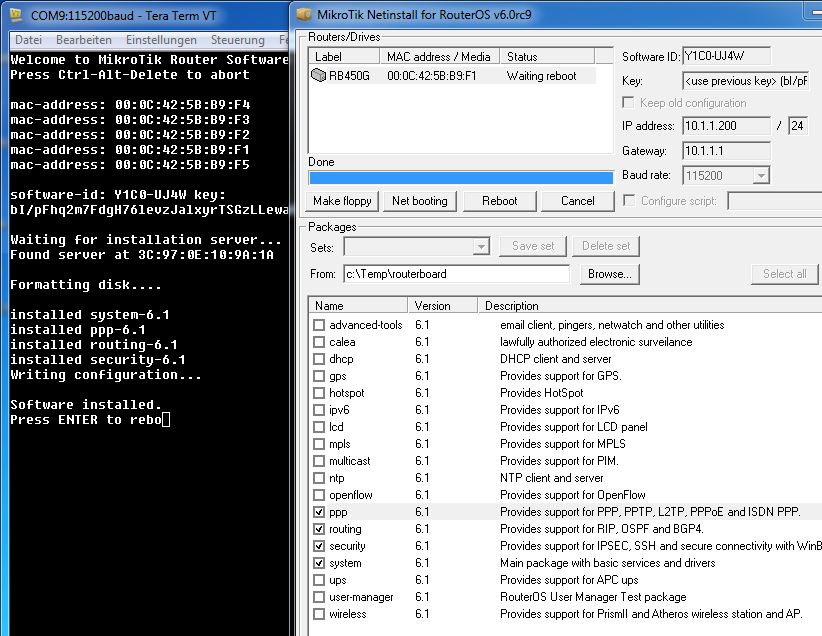Select the 'openflow' package name
Screen dimensions: 822x636
tap(351, 495)
